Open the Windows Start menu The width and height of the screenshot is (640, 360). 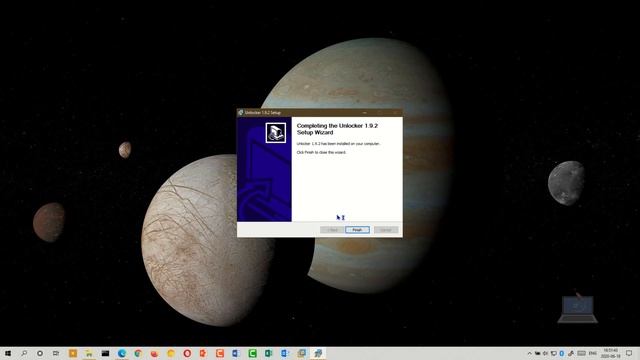tap(8, 353)
